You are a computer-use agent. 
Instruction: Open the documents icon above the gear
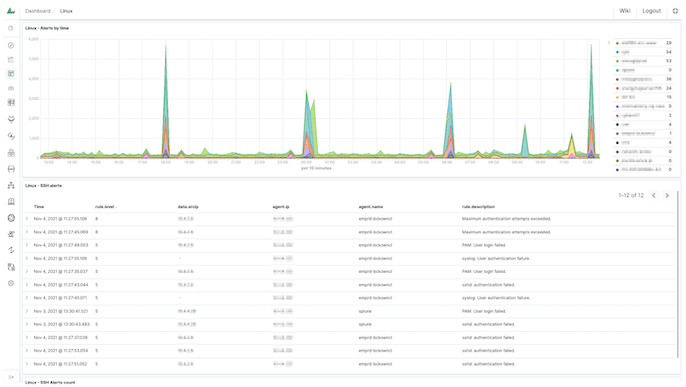(x=11, y=267)
